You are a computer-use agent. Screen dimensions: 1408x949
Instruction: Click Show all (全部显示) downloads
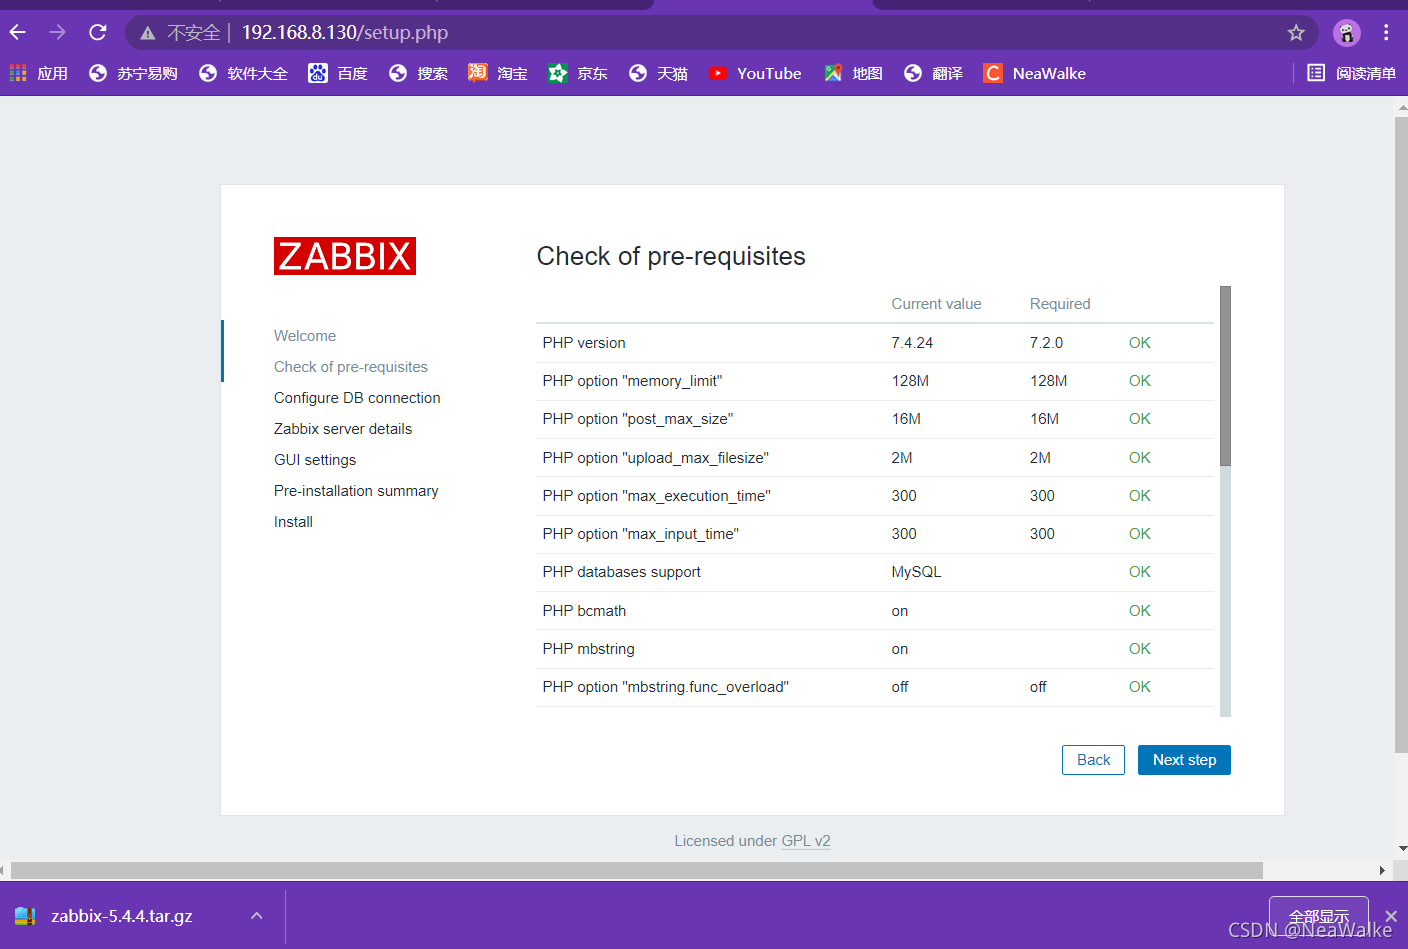[x=1318, y=917]
